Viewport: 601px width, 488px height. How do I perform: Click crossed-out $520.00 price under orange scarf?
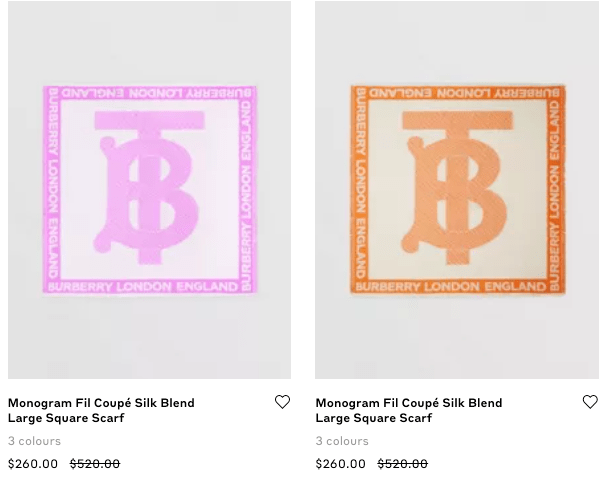(x=403, y=464)
